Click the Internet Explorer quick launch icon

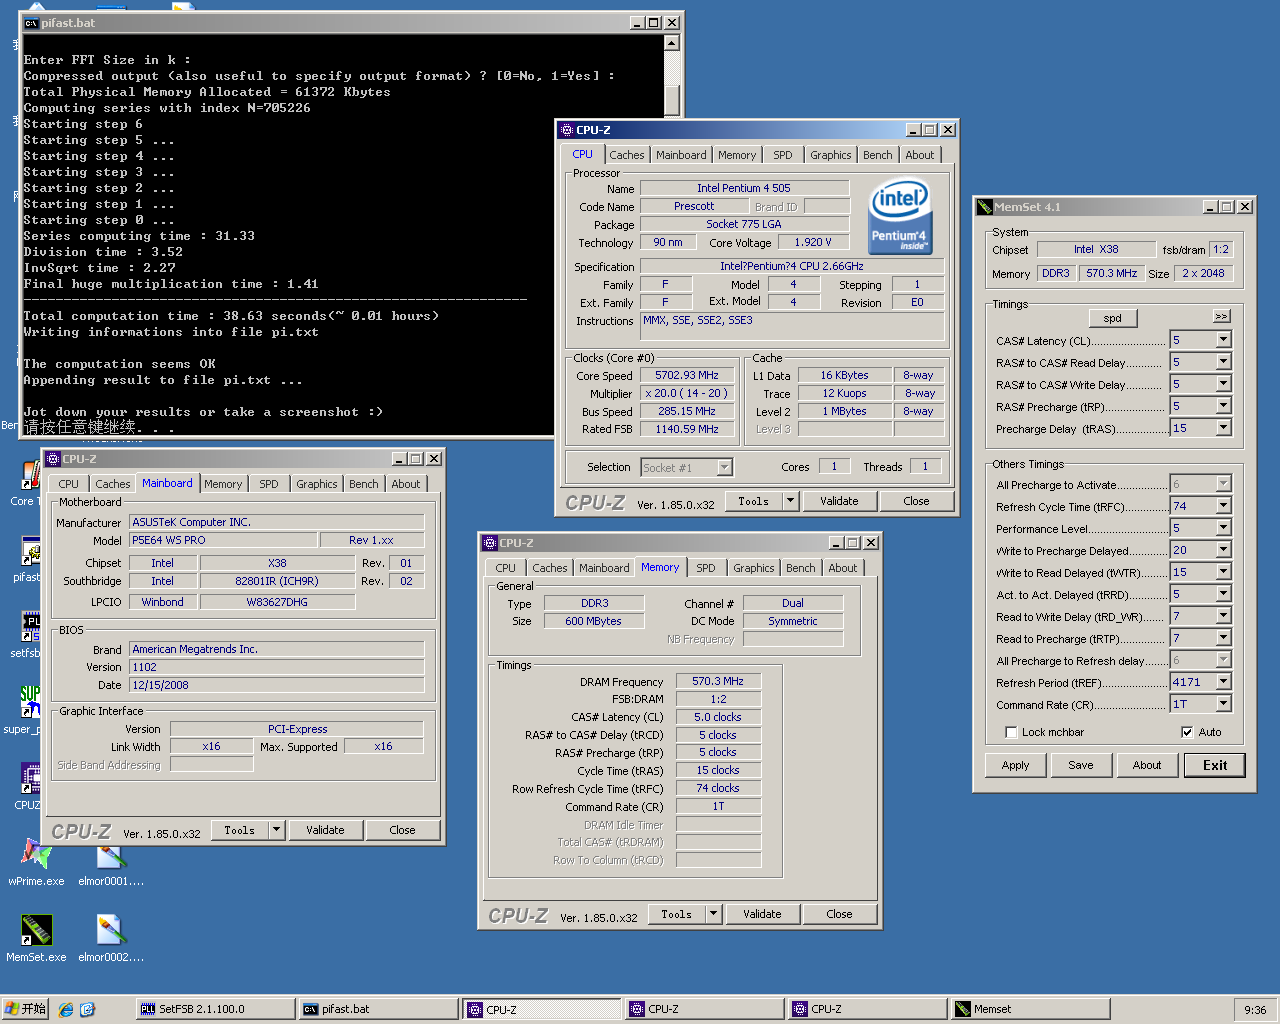click(66, 1010)
